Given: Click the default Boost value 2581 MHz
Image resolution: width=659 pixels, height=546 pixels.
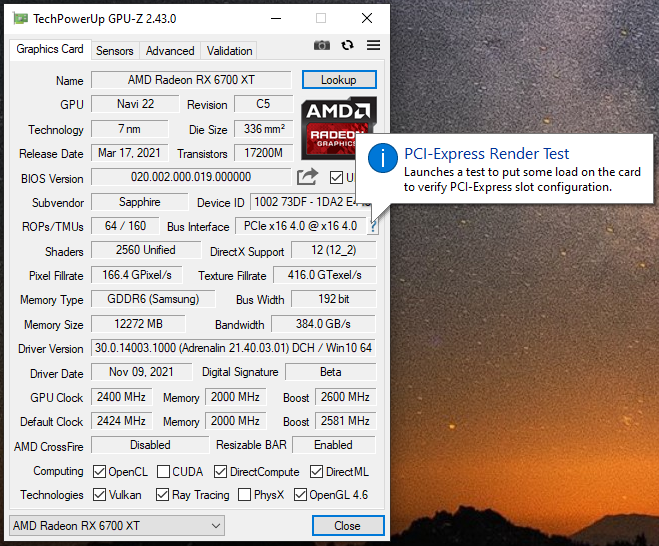Looking at the screenshot, I should tap(345, 421).
